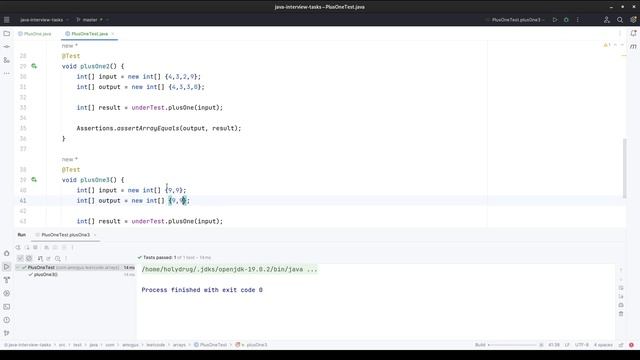Viewport: 640px width, 360px height.
Task: Open Search Everywhere magnifier
Action: (620, 20)
